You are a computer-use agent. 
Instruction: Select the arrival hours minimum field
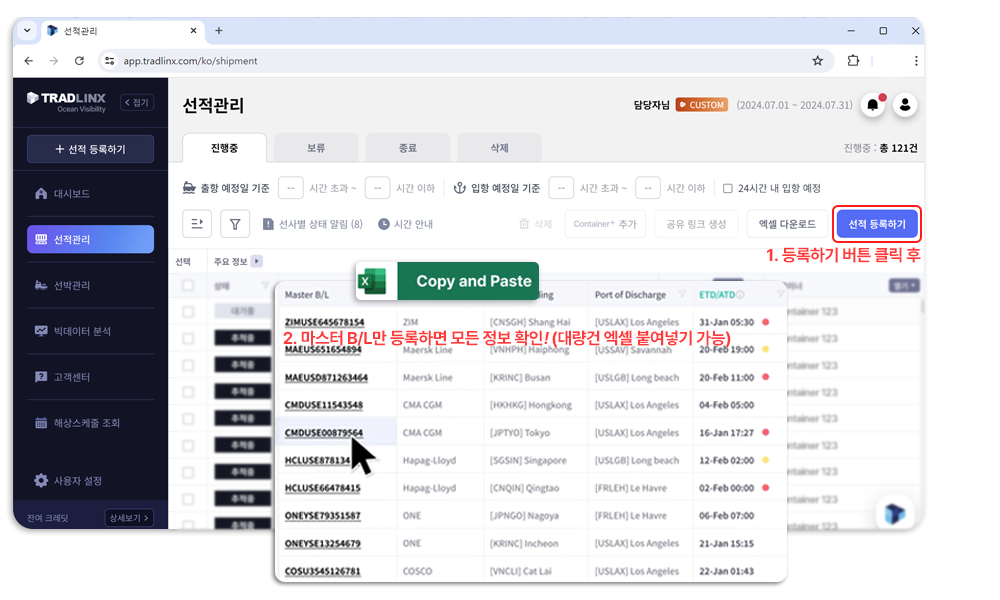point(561,188)
